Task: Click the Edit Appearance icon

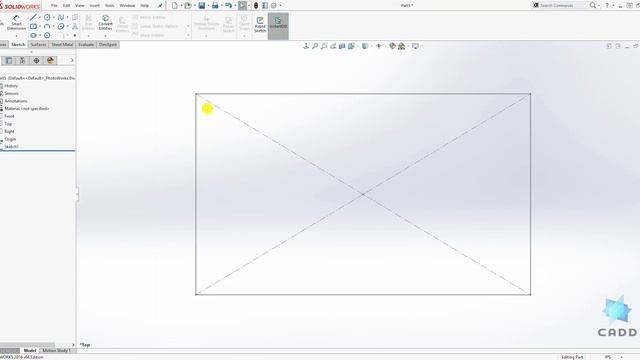Action: (392, 46)
